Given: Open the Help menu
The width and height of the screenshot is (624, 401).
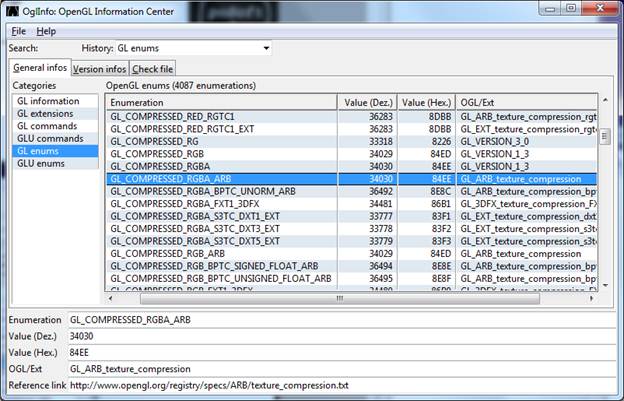Looking at the screenshot, I should pyautogui.click(x=46, y=31).
